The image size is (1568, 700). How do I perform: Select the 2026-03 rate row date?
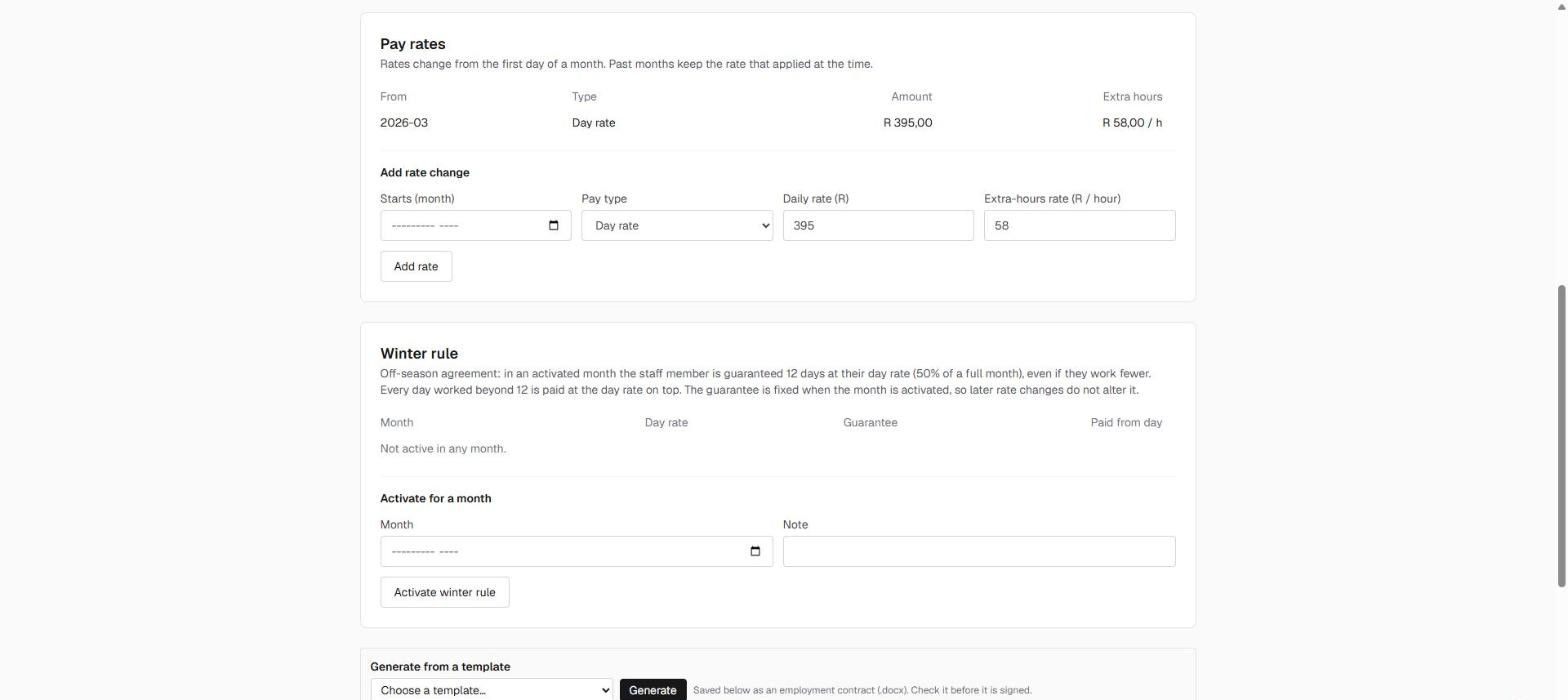click(404, 123)
